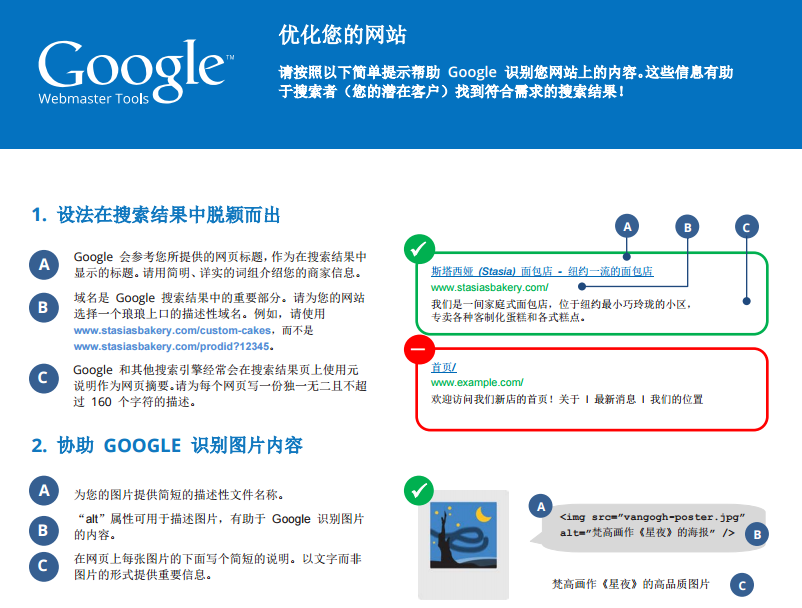Click badge A next to the img code bubble

point(541,506)
